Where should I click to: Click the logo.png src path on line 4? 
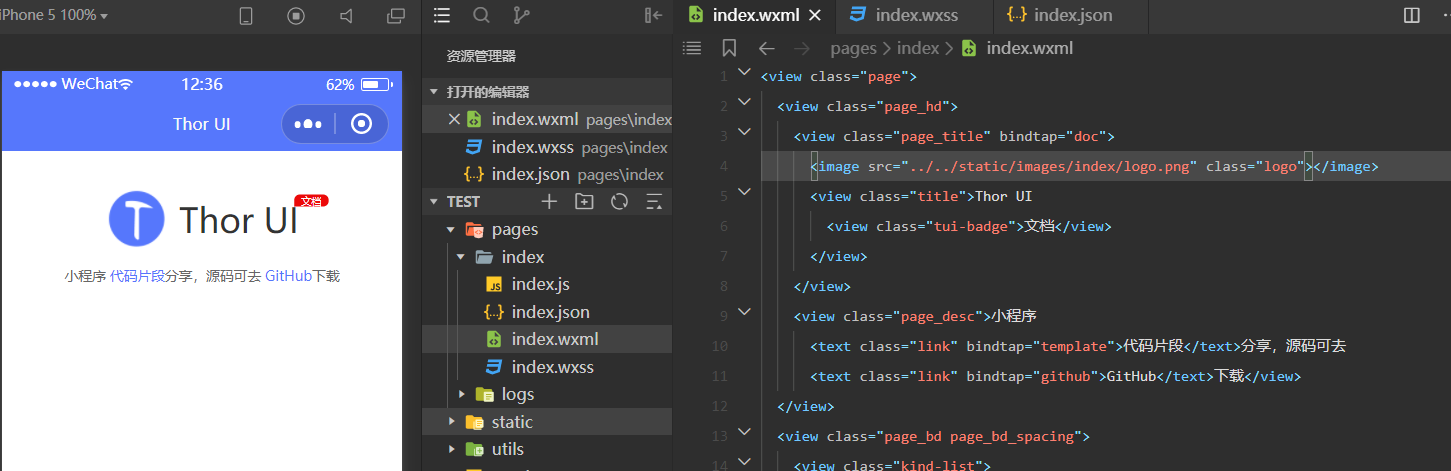click(x=1053, y=166)
